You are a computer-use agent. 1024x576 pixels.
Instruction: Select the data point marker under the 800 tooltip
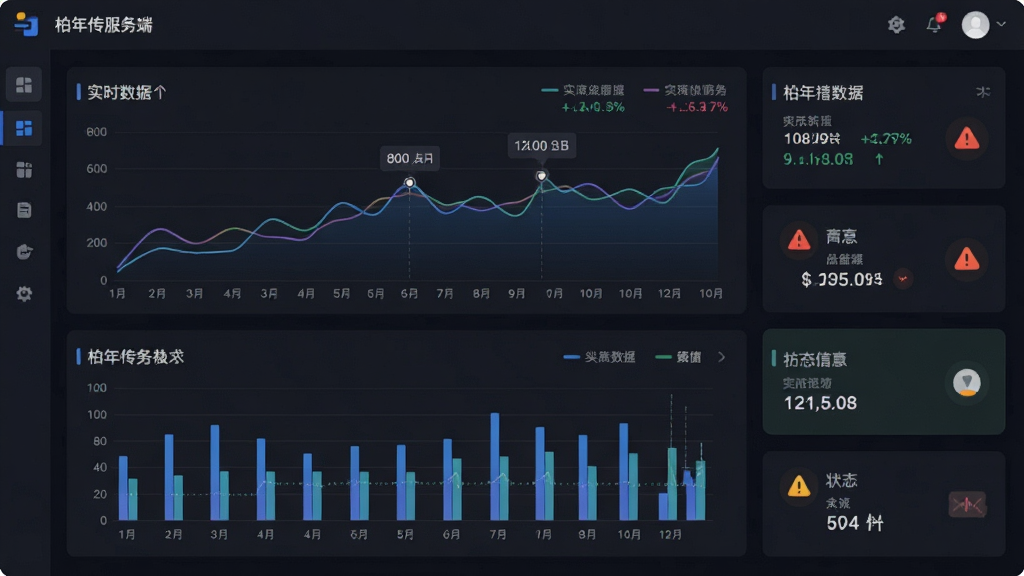click(x=409, y=183)
